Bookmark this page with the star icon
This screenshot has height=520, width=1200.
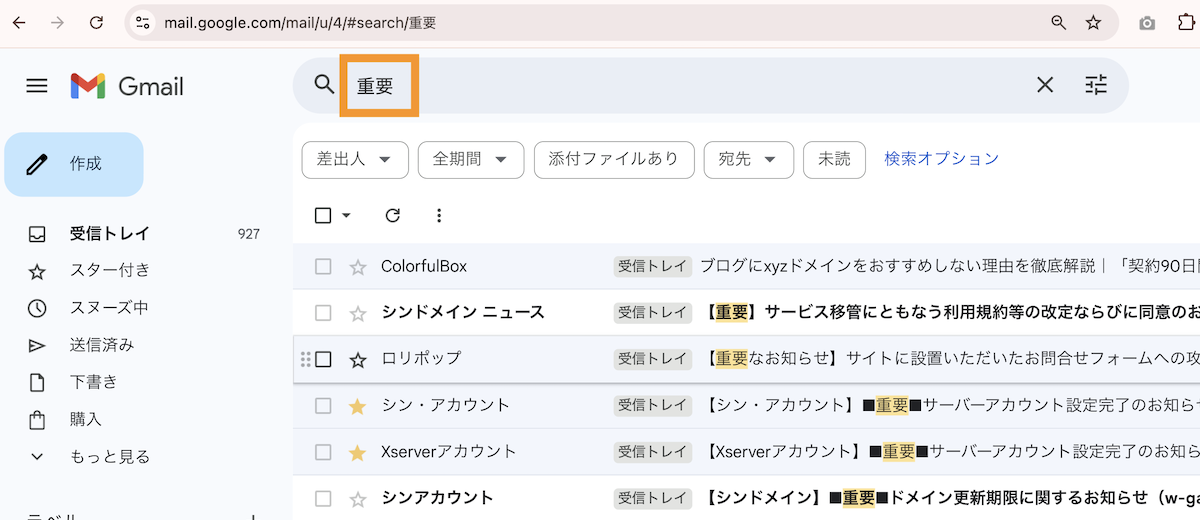1093,22
